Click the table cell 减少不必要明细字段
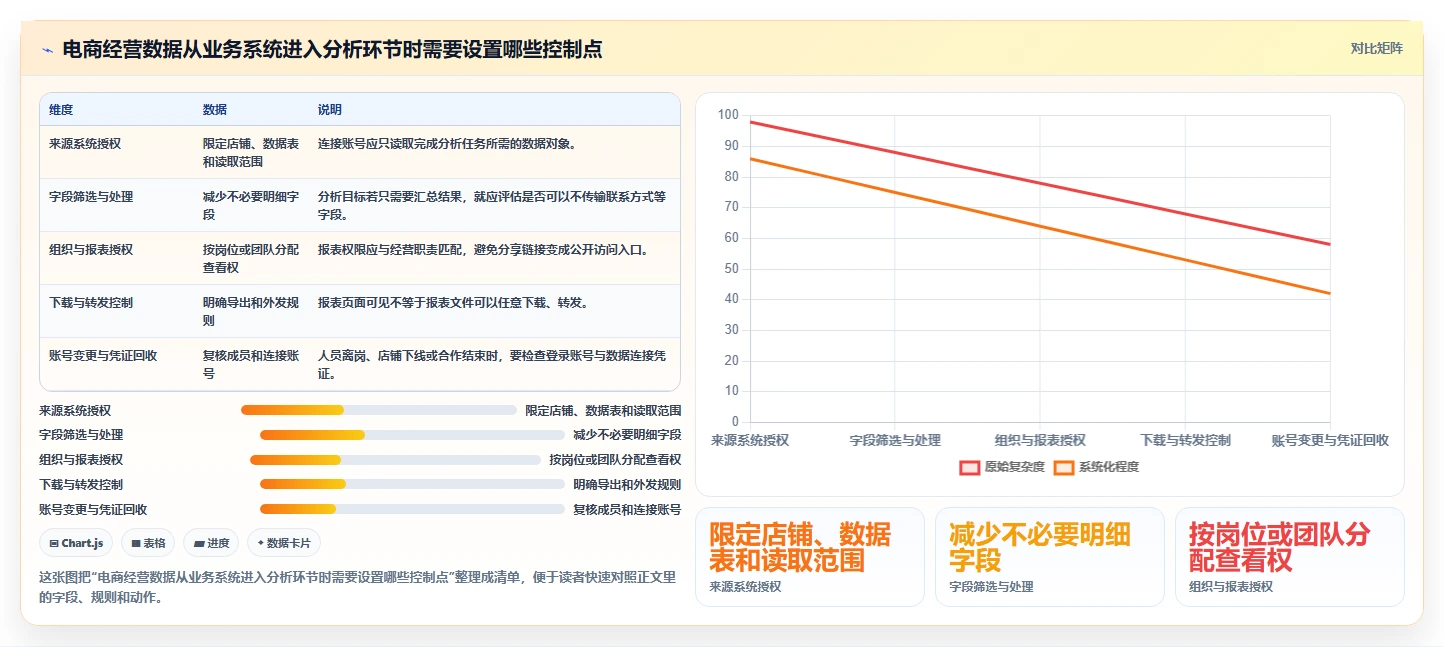Image resolution: width=1444 pixels, height=647 pixels. click(251, 205)
